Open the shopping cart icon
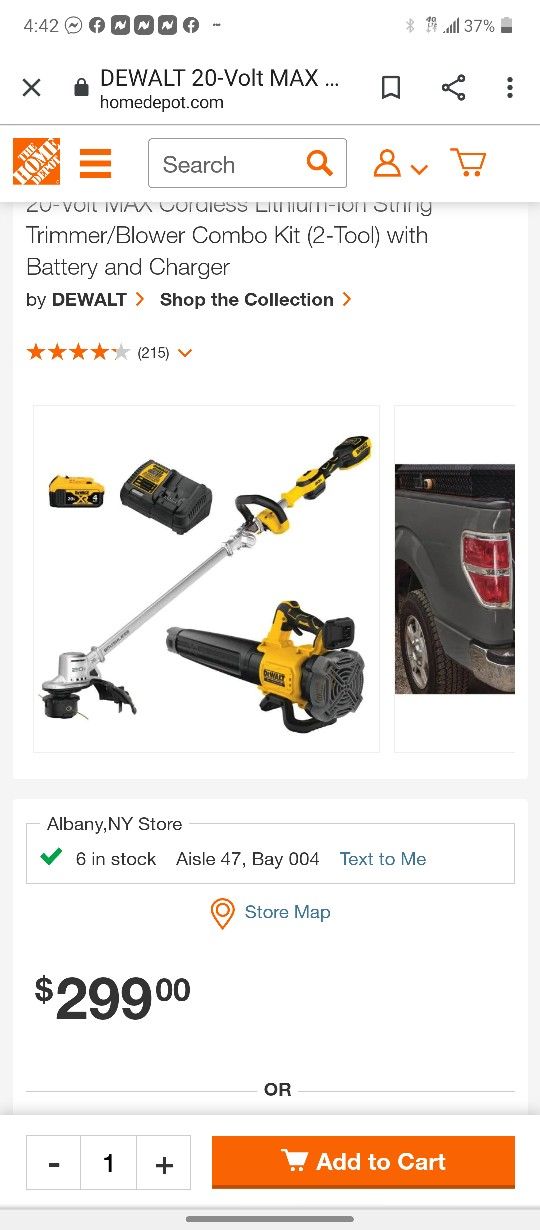This screenshot has height=1230, width=540. (x=468, y=163)
